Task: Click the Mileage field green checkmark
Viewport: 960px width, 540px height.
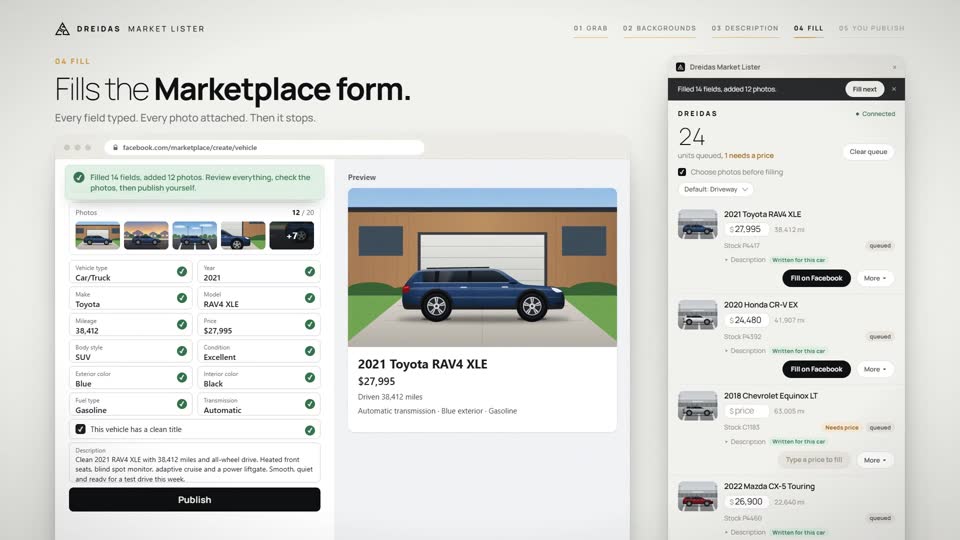Action: (x=182, y=324)
